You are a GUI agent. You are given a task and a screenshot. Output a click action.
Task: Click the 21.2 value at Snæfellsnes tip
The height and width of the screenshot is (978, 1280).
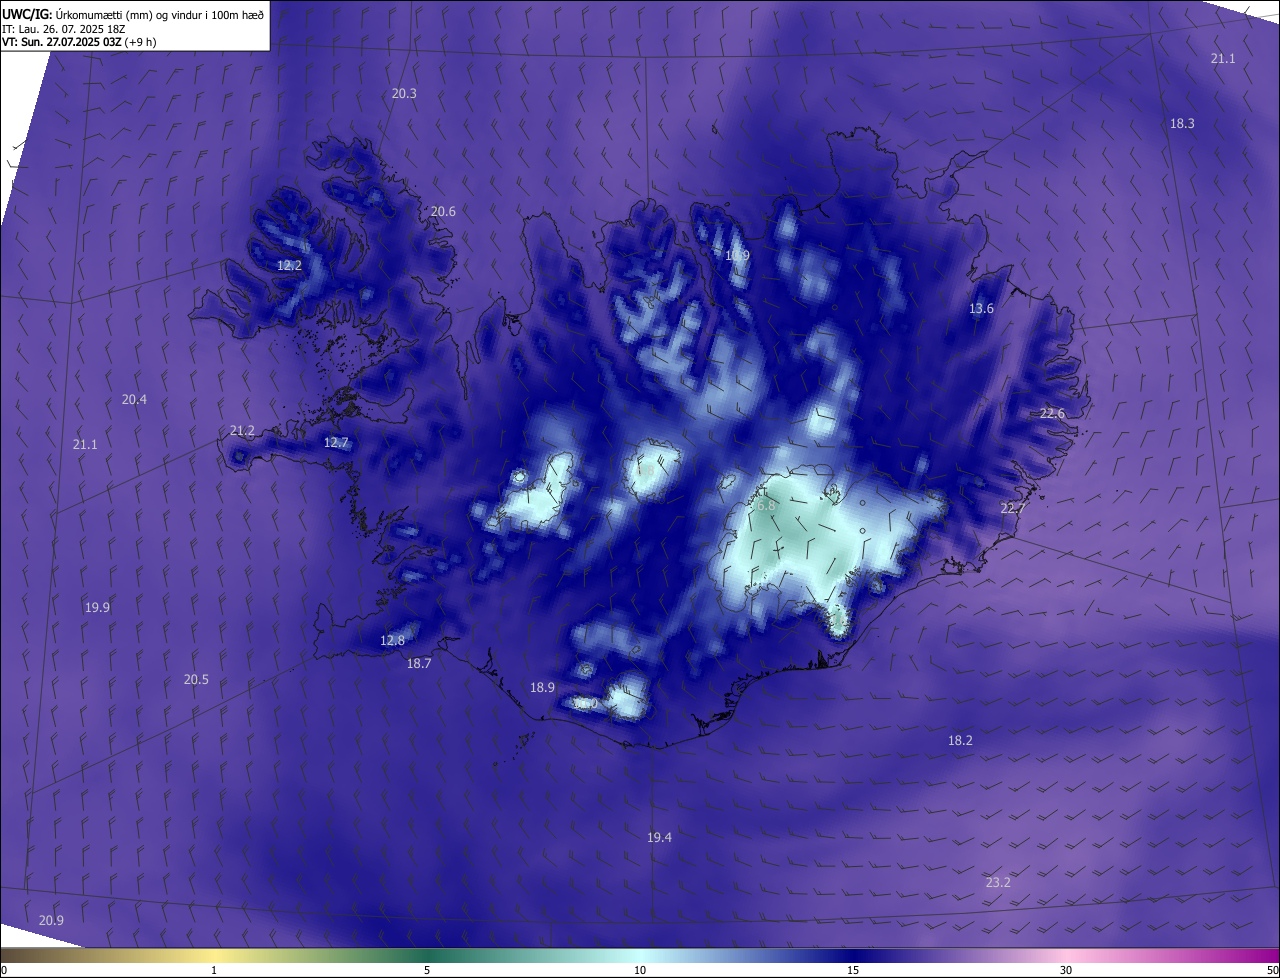pos(242,430)
